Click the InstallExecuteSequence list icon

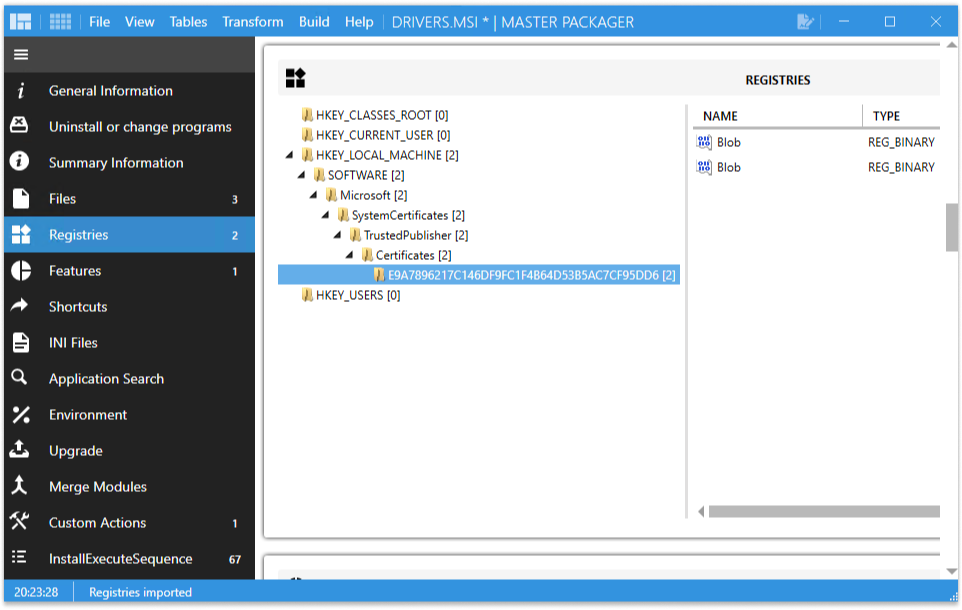[19, 557]
